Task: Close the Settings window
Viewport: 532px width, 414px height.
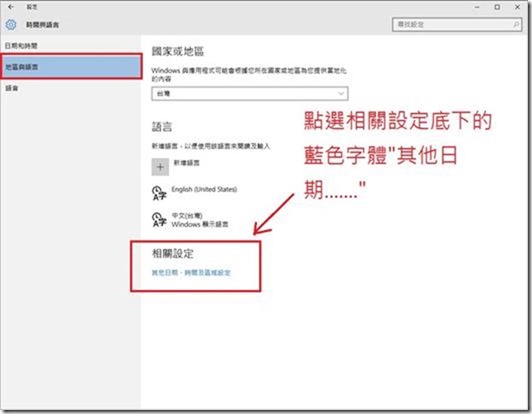Action: click(517, 7)
